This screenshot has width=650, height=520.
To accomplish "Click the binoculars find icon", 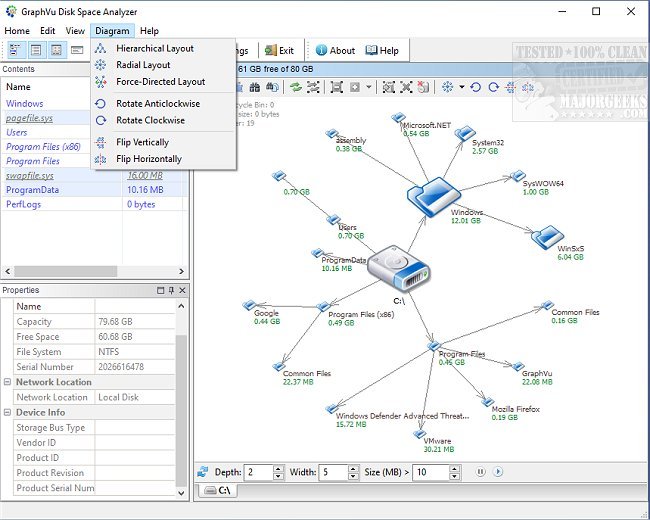I will click(x=255, y=87).
